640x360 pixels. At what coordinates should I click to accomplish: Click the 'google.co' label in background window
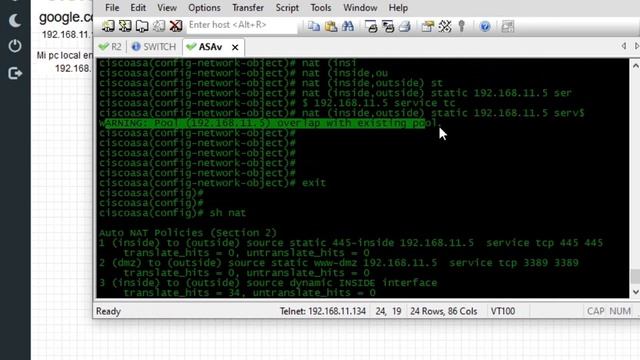(66, 17)
